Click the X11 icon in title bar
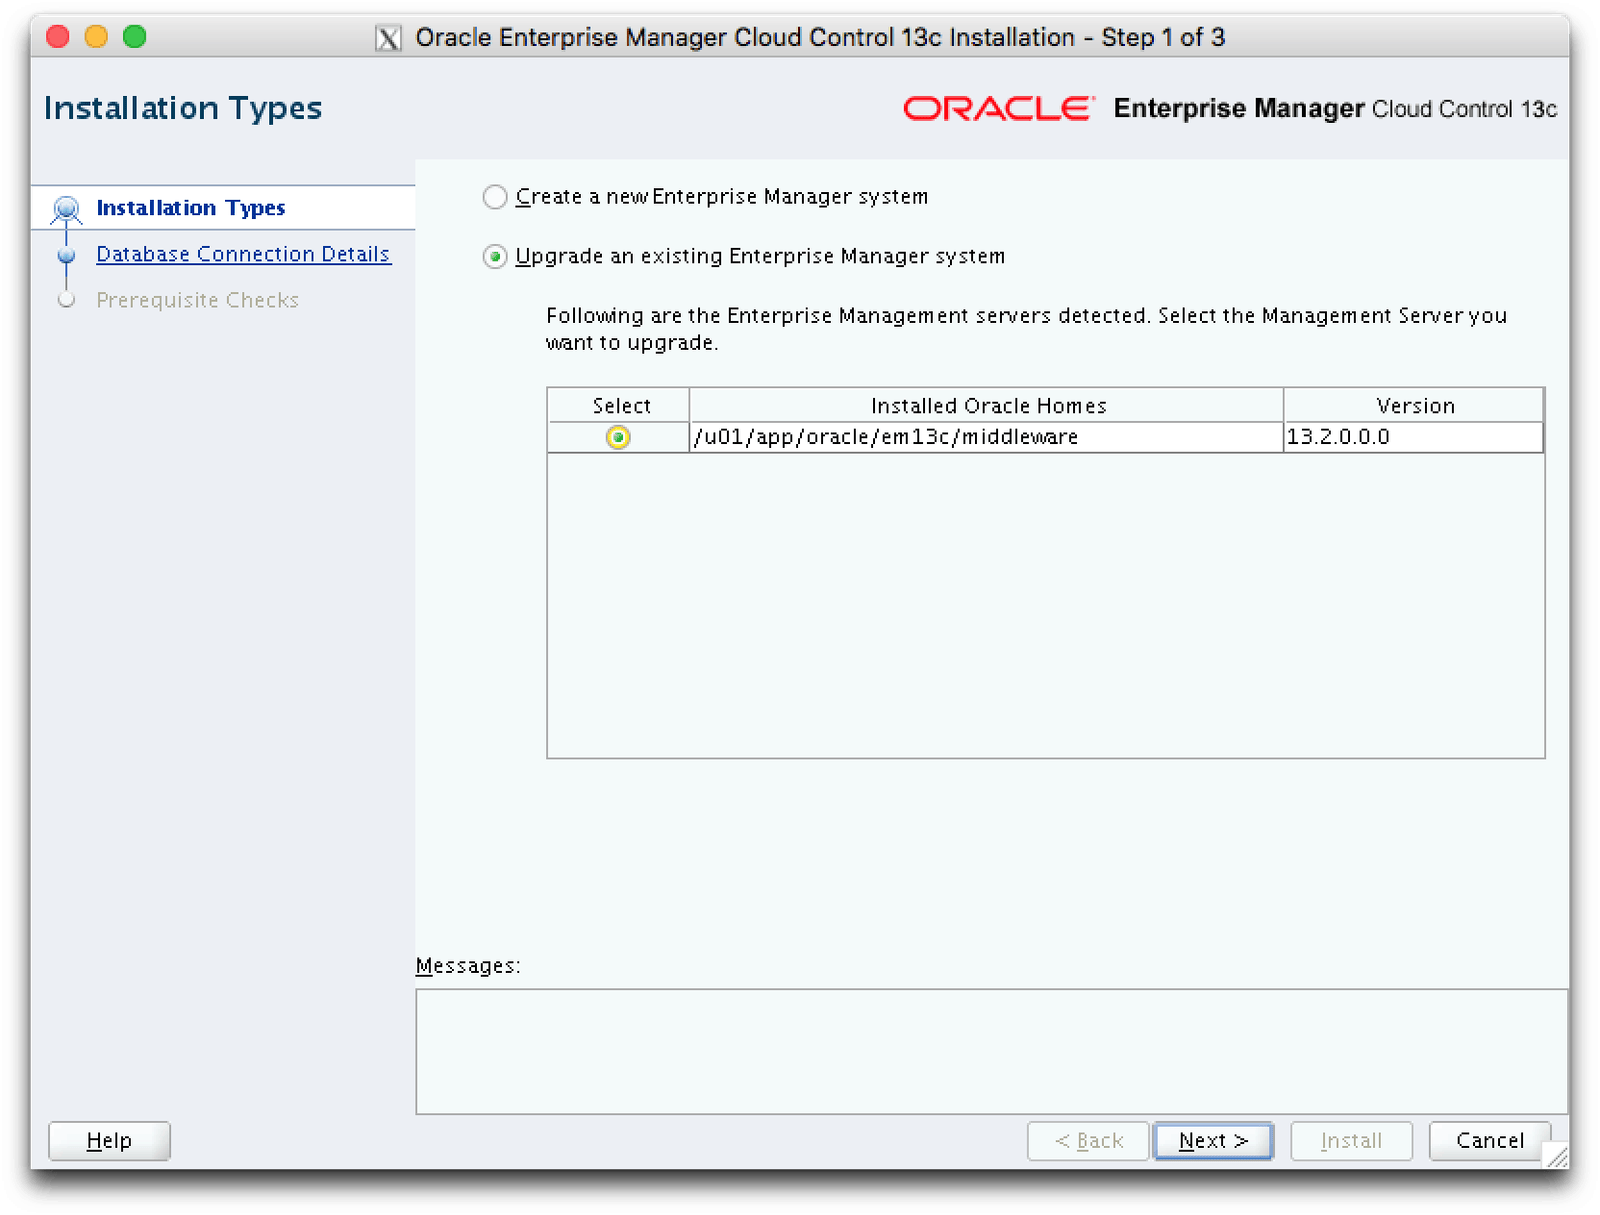The width and height of the screenshot is (1600, 1215). tap(388, 38)
